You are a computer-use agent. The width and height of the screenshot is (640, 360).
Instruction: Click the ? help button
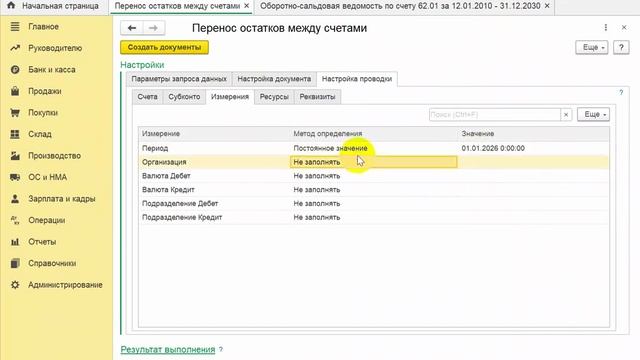pyautogui.click(x=621, y=47)
